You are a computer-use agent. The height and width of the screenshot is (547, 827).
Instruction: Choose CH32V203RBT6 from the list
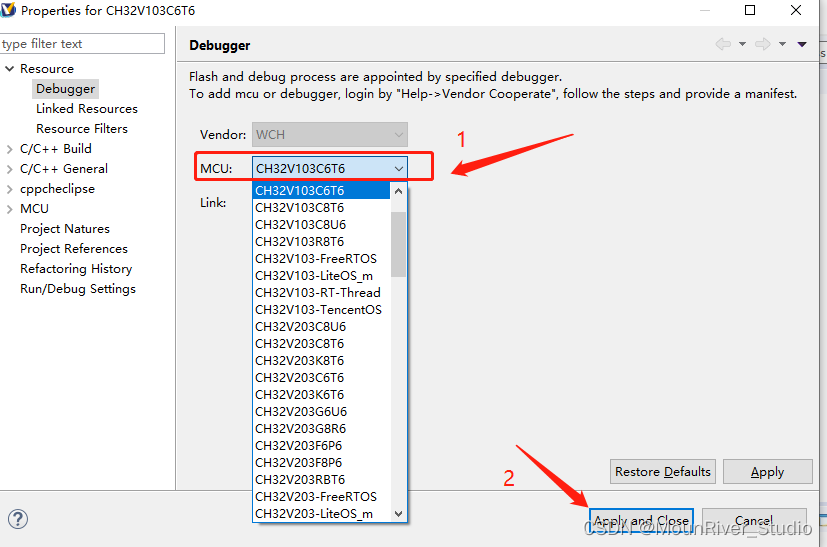pyautogui.click(x=322, y=479)
